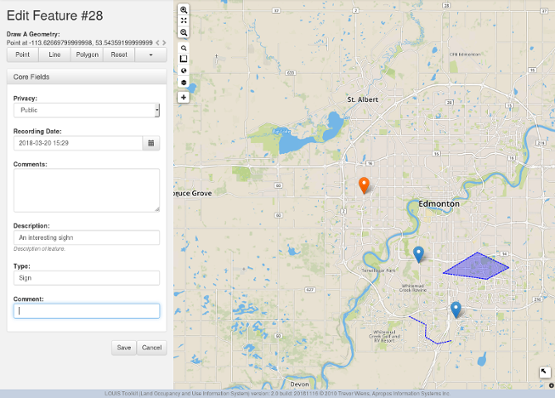555x398 pixels.
Task: Choose the Point geometry tool
Action: [x=23, y=55]
